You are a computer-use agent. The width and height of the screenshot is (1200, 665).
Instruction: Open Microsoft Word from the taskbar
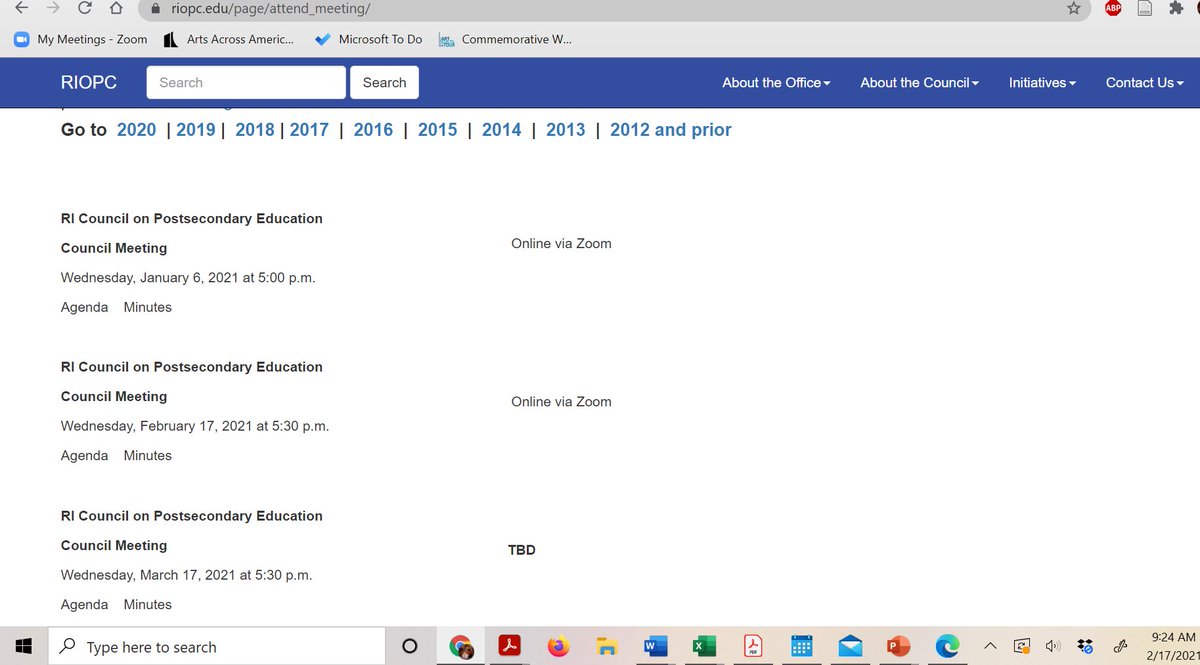(x=655, y=645)
